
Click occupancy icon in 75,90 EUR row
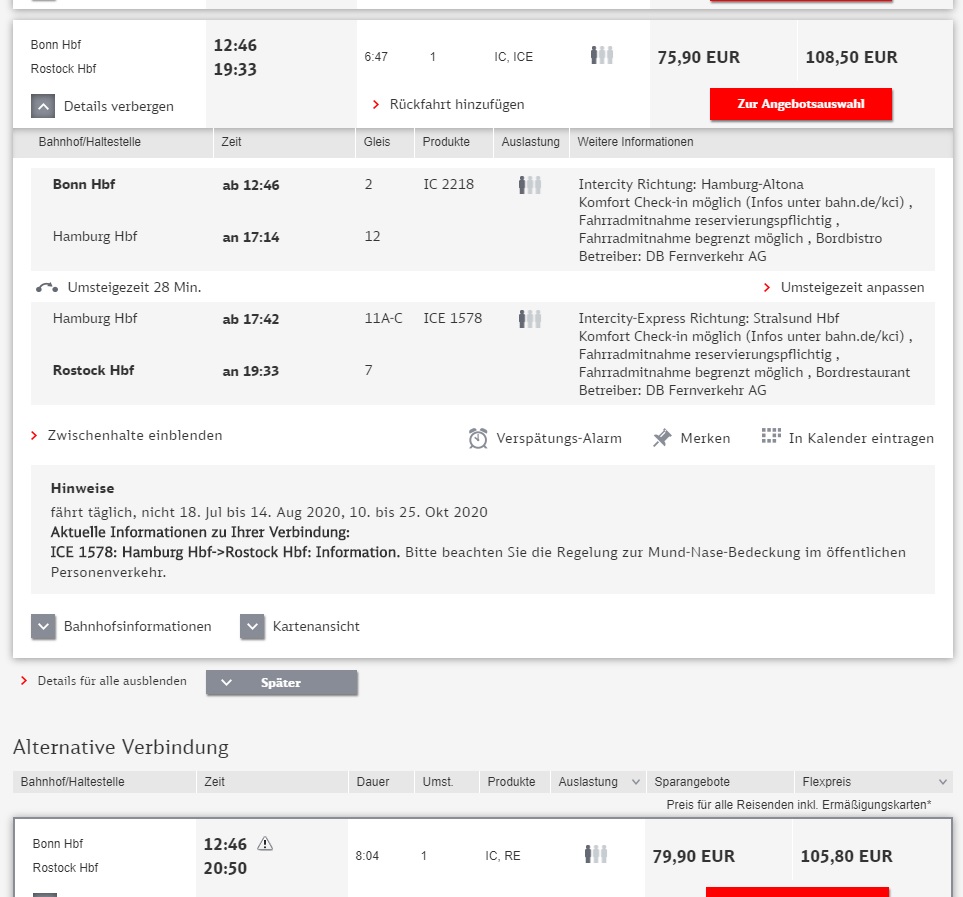coord(601,56)
